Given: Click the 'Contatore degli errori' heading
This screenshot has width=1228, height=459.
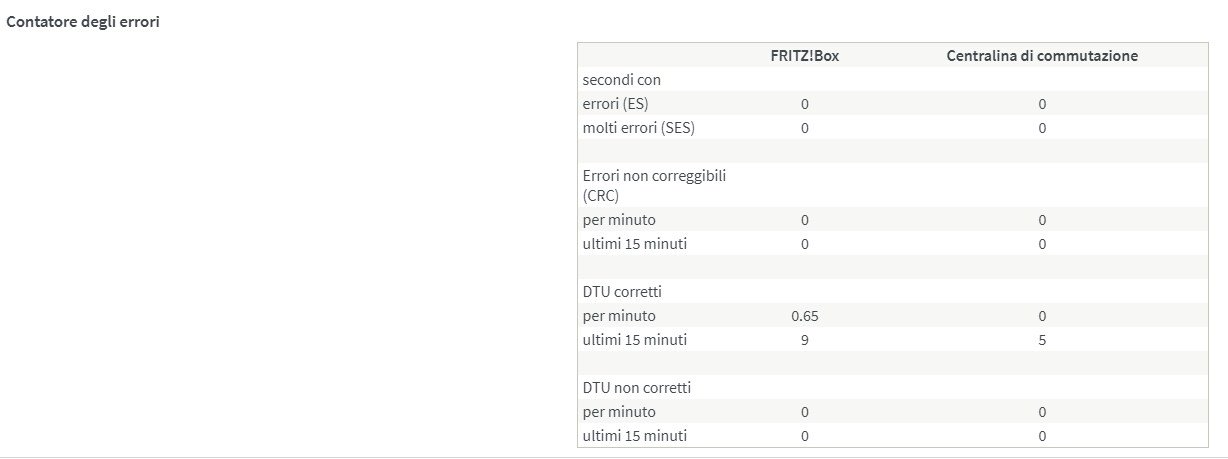Looking at the screenshot, I should coord(83,22).
